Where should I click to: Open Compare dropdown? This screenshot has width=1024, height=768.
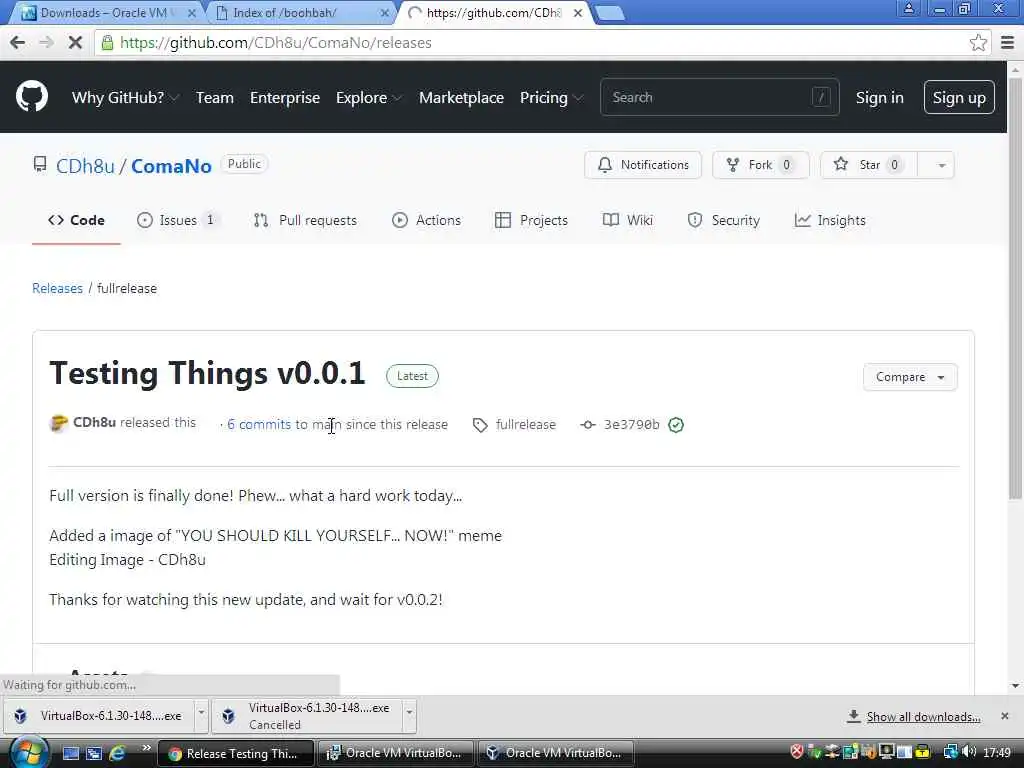(910, 377)
